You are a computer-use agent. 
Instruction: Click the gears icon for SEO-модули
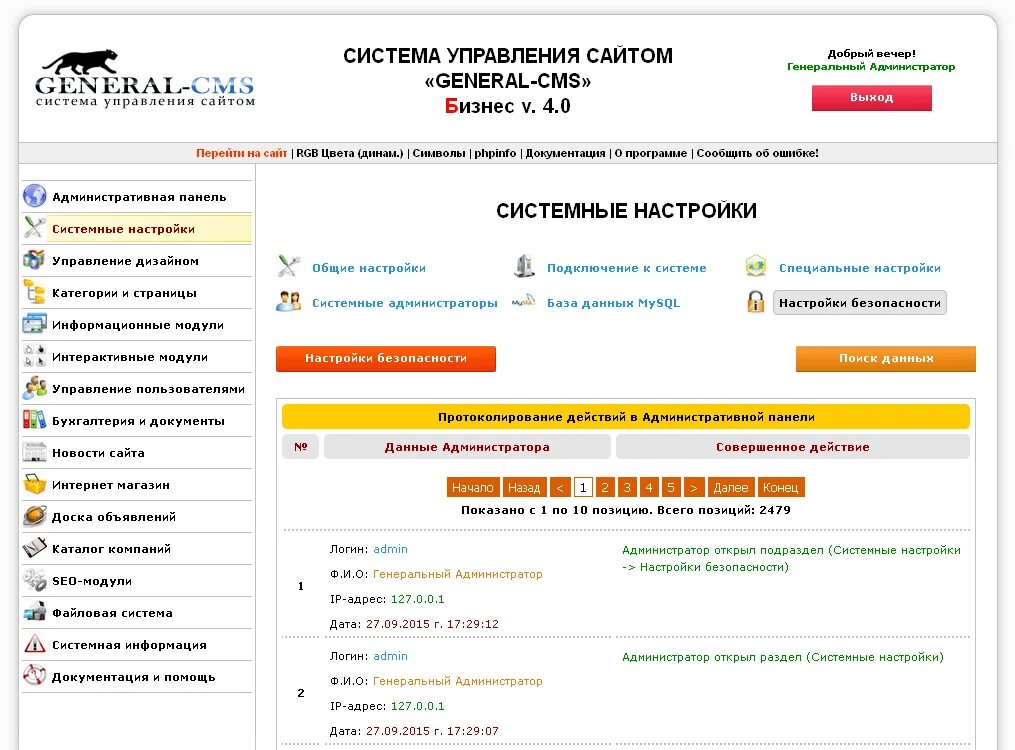pos(34,580)
